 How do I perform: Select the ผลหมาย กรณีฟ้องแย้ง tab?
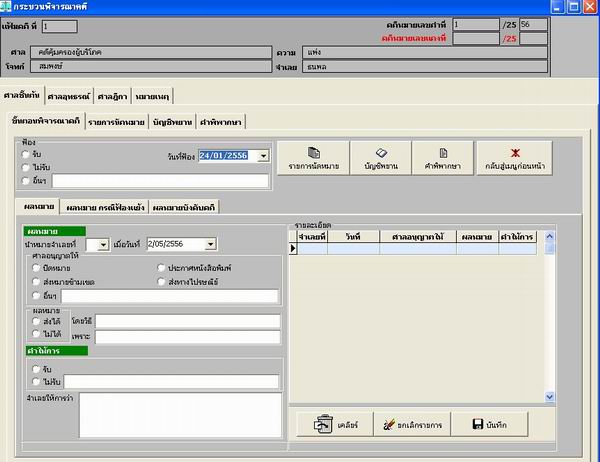tap(105, 207)
